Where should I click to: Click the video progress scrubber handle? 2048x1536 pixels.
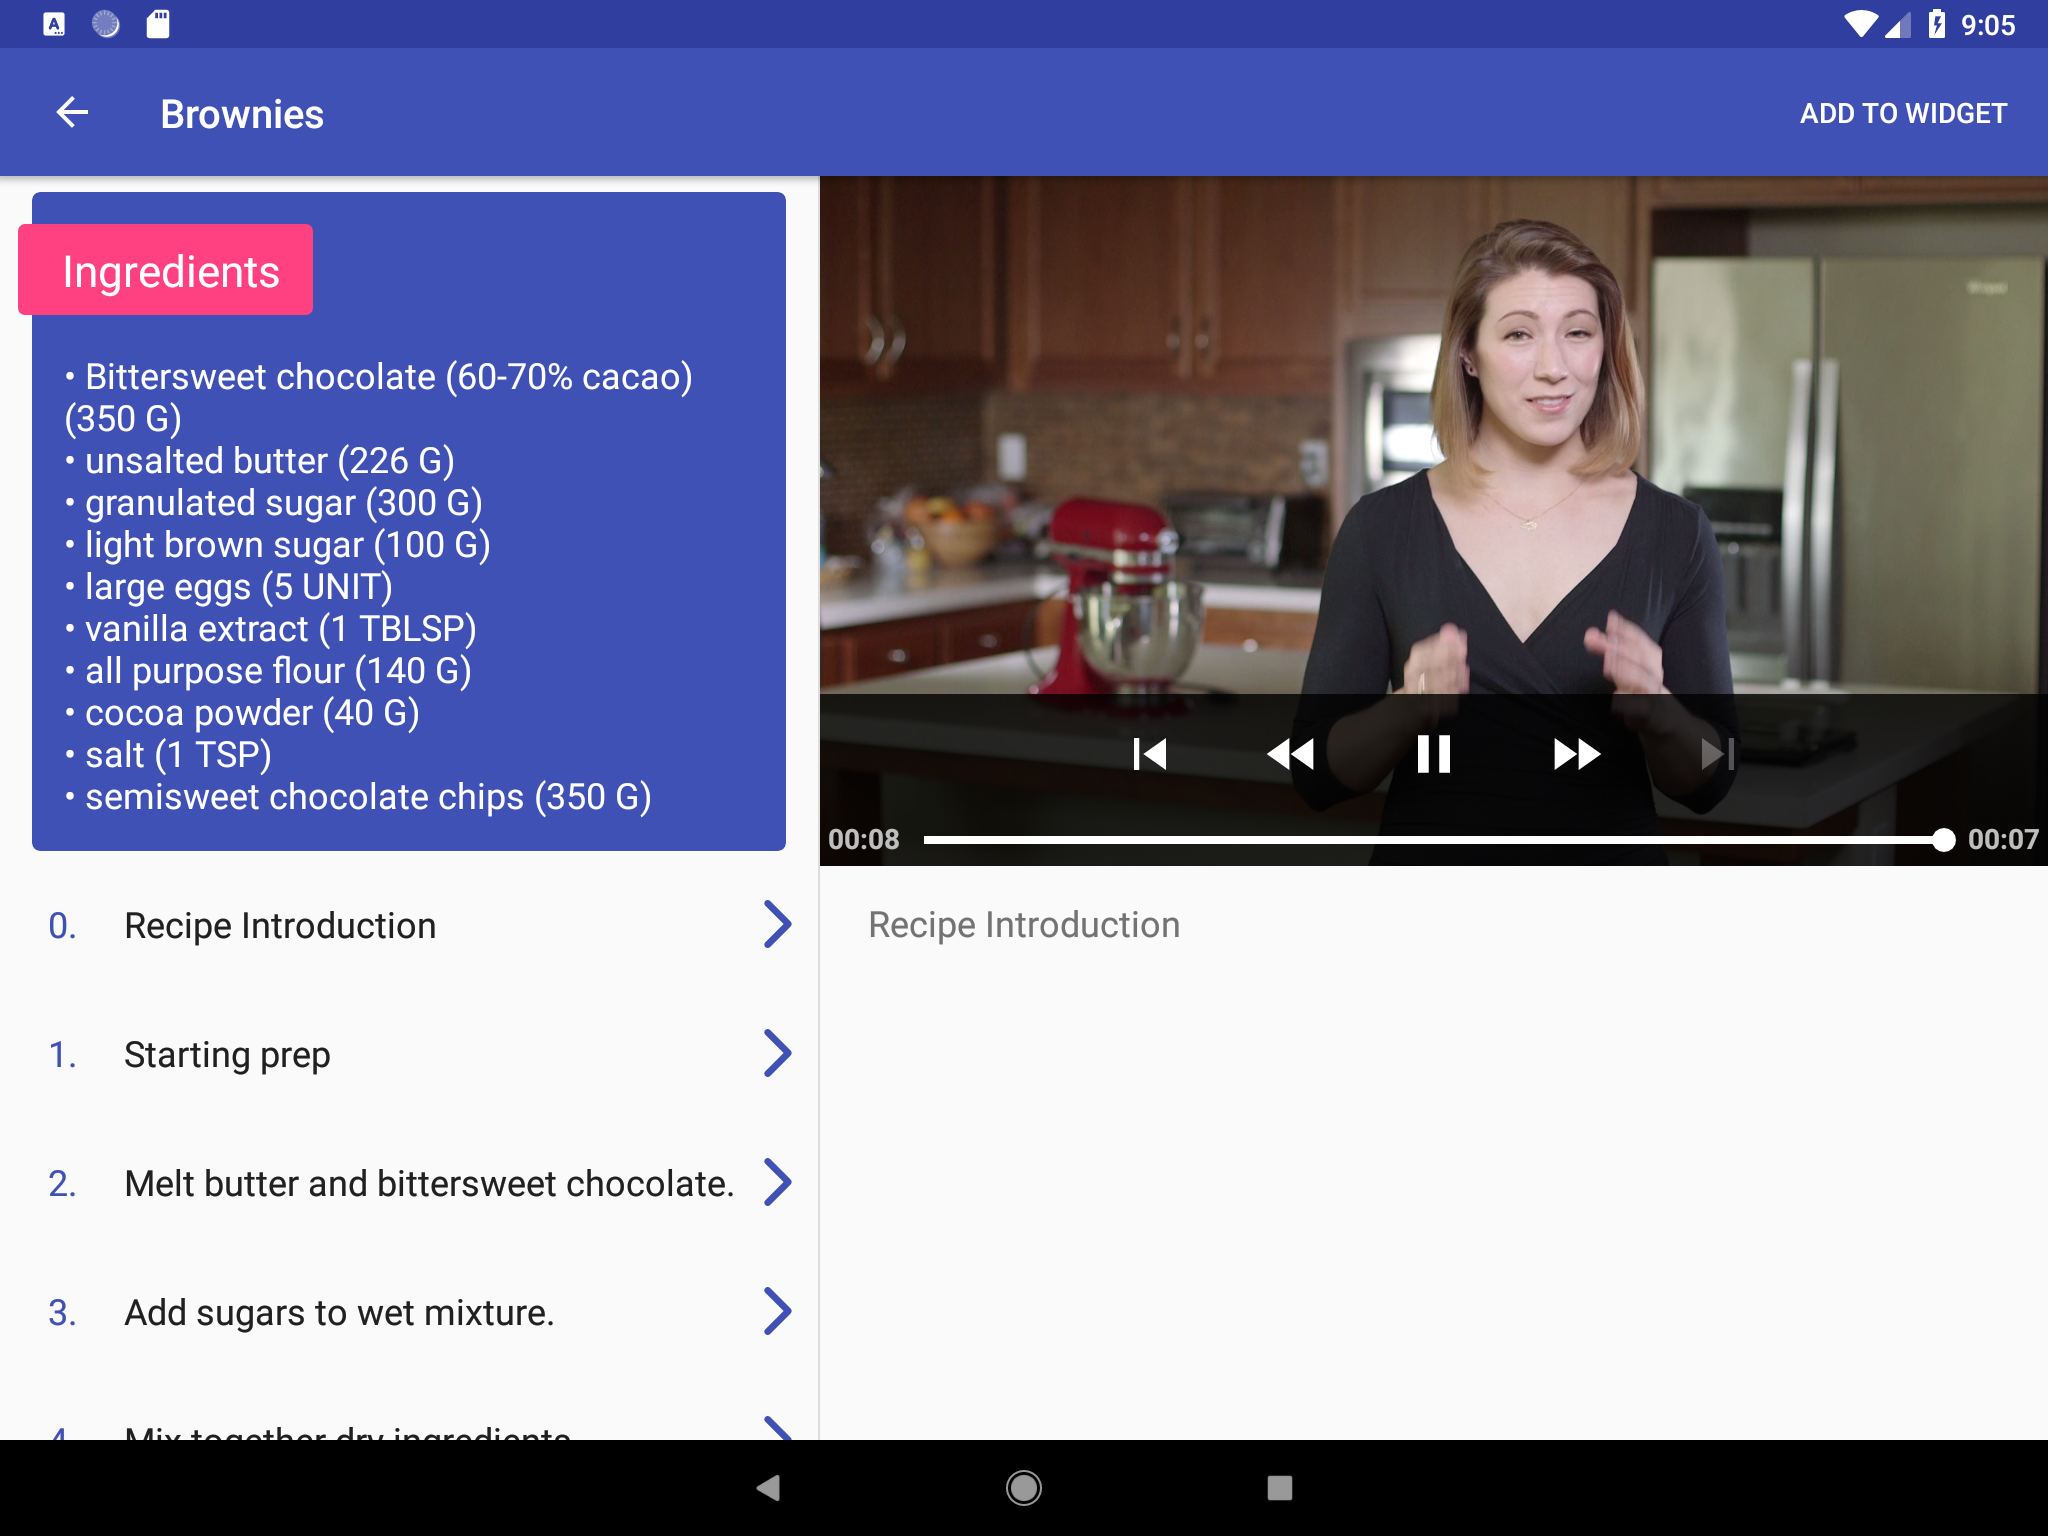coord(1943,840)
